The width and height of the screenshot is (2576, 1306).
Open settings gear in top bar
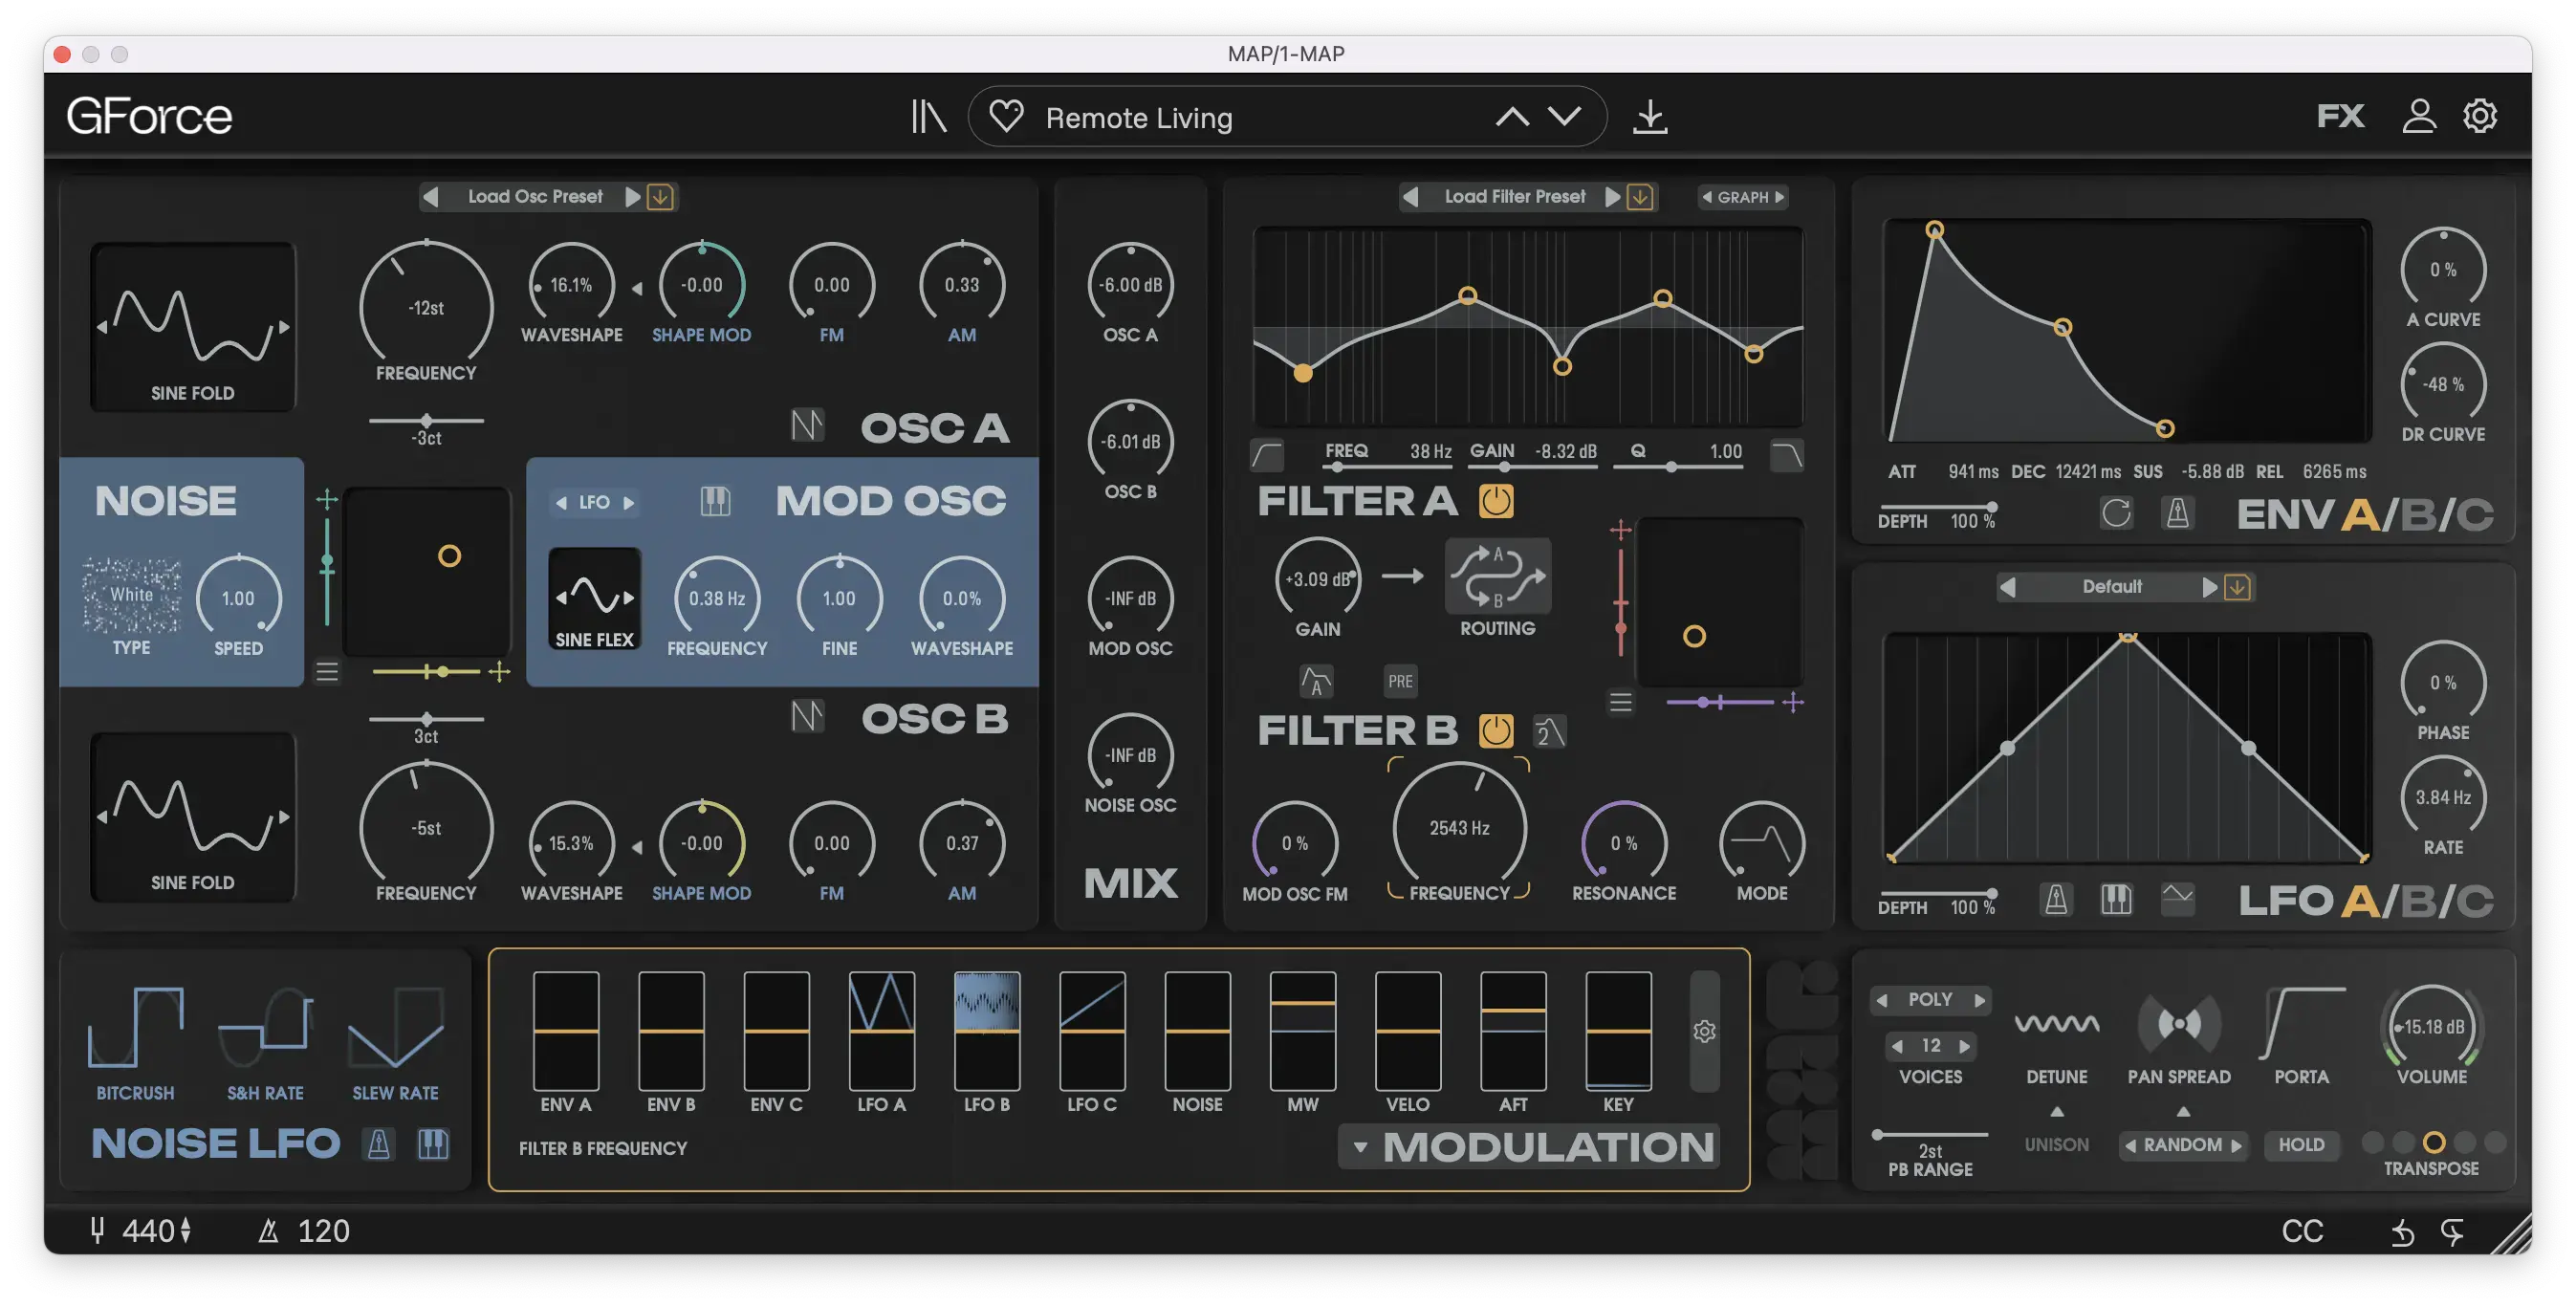[2480, 116]
